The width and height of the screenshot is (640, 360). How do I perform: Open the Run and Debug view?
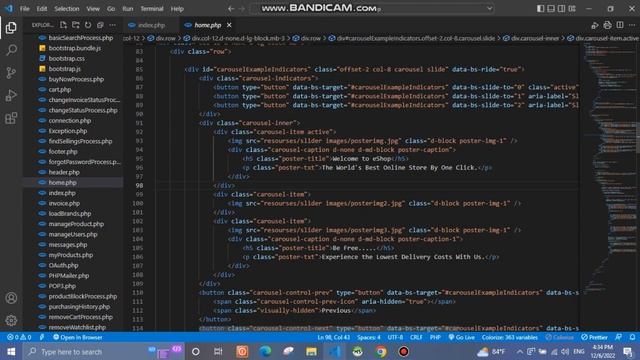(11, 96)
